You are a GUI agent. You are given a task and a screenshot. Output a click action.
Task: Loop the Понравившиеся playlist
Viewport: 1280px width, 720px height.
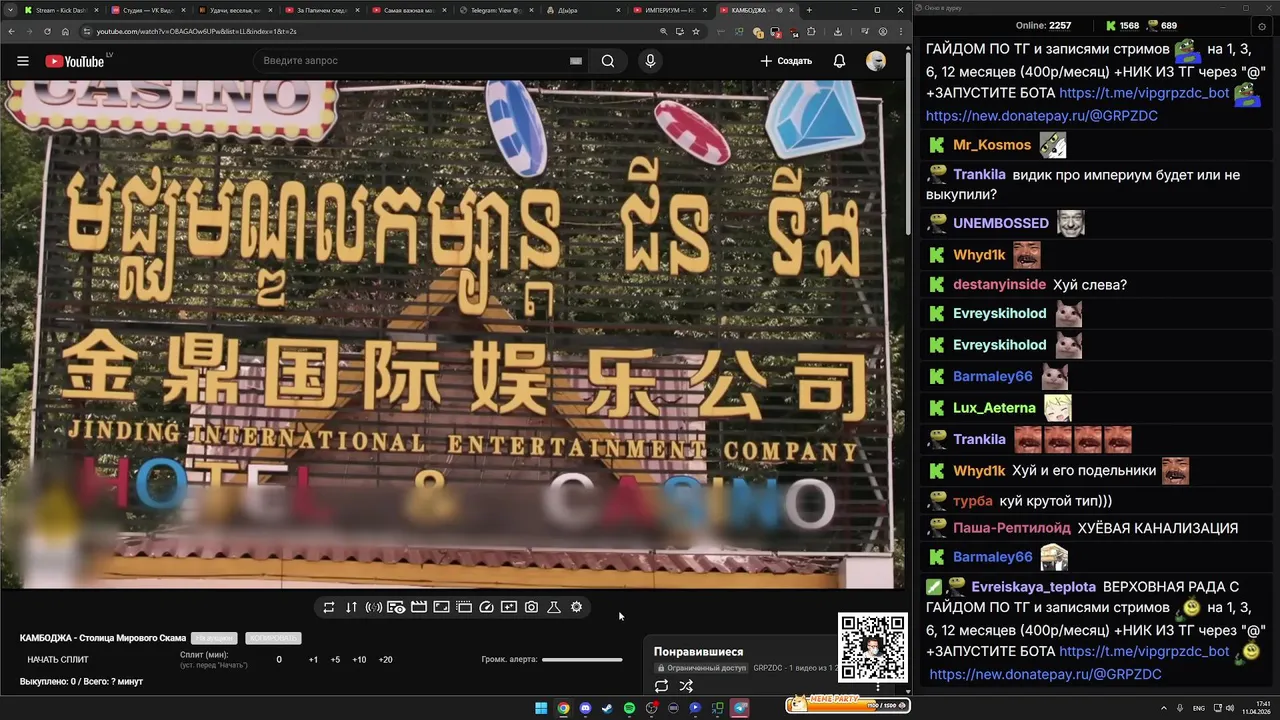pos(661,686)
